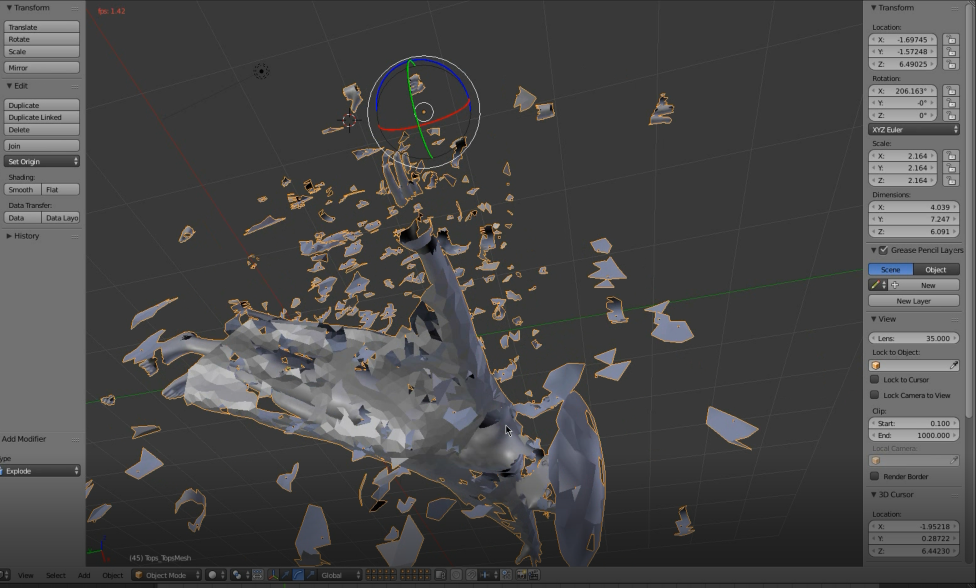Toggle the snap magnet icon
Screen dimensions: 976x588
pyautogui.click(x=472, y=575)
